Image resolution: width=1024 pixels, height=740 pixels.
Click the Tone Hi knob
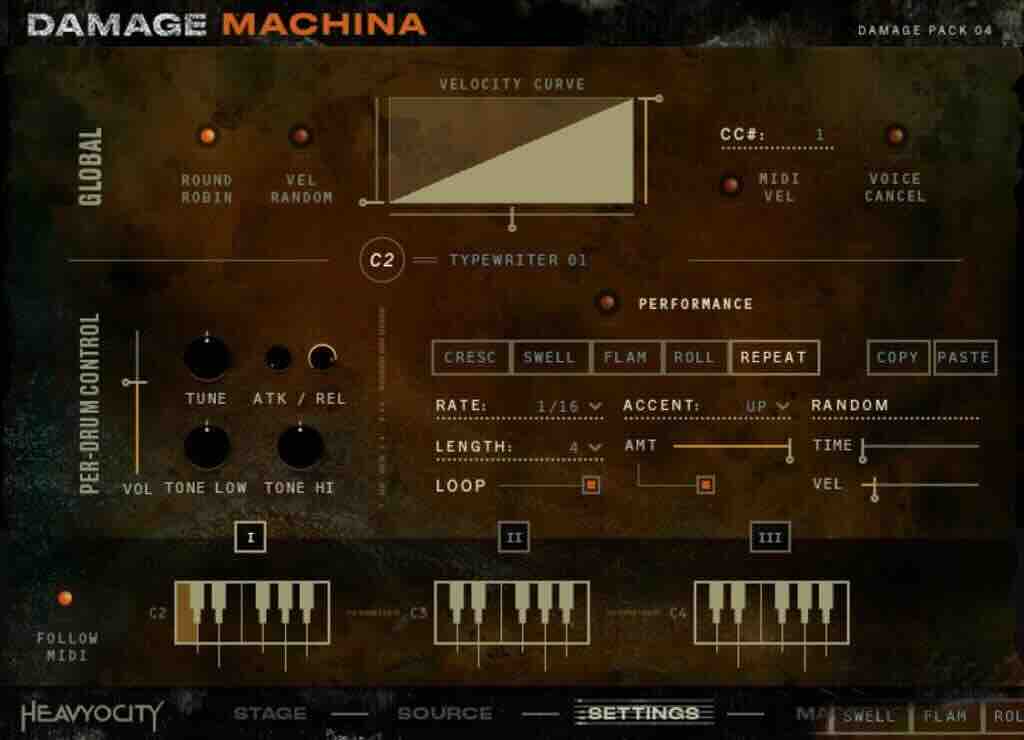[x=300, y=446]
